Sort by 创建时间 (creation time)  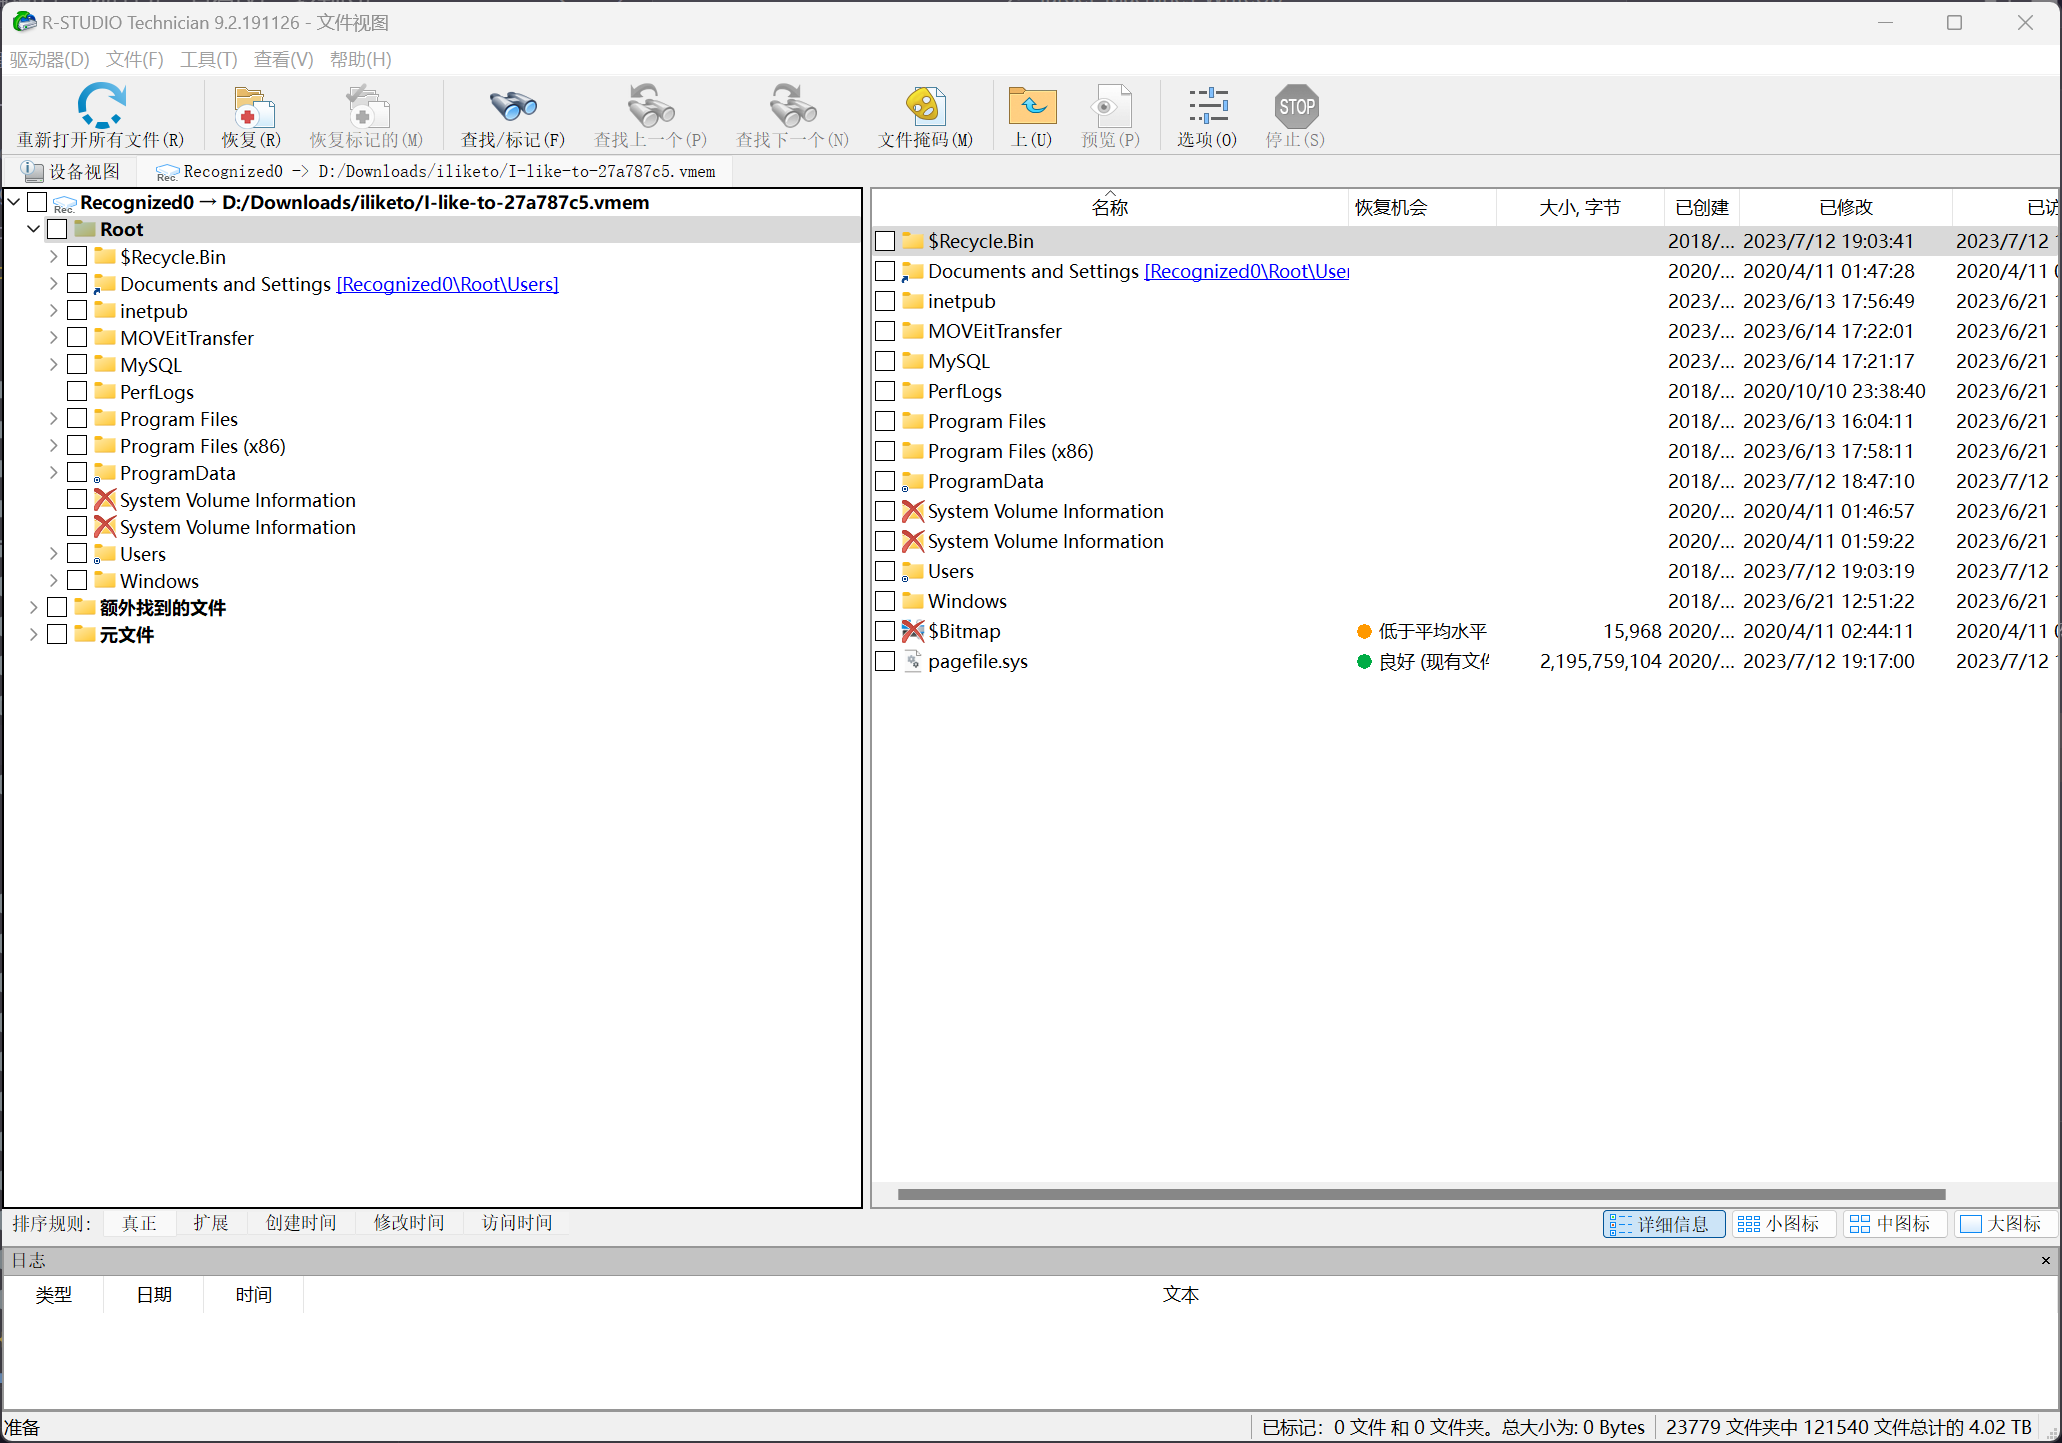(x=301, y=1223)
